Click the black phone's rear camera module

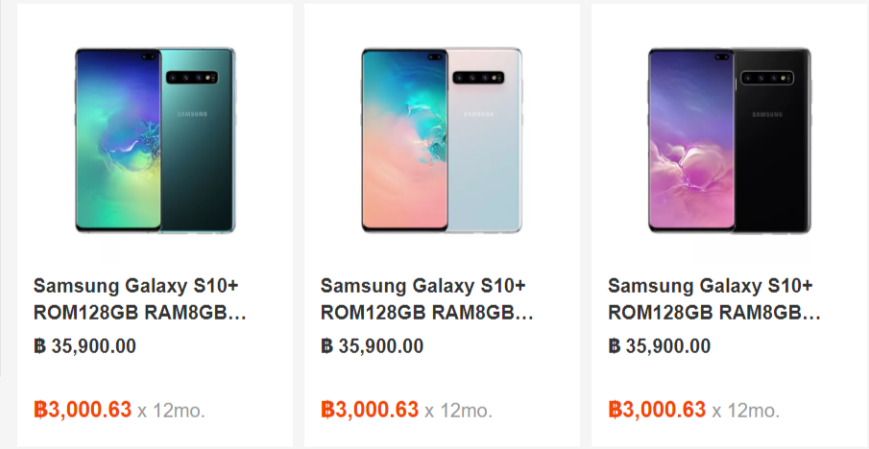(x=767, y=78)
